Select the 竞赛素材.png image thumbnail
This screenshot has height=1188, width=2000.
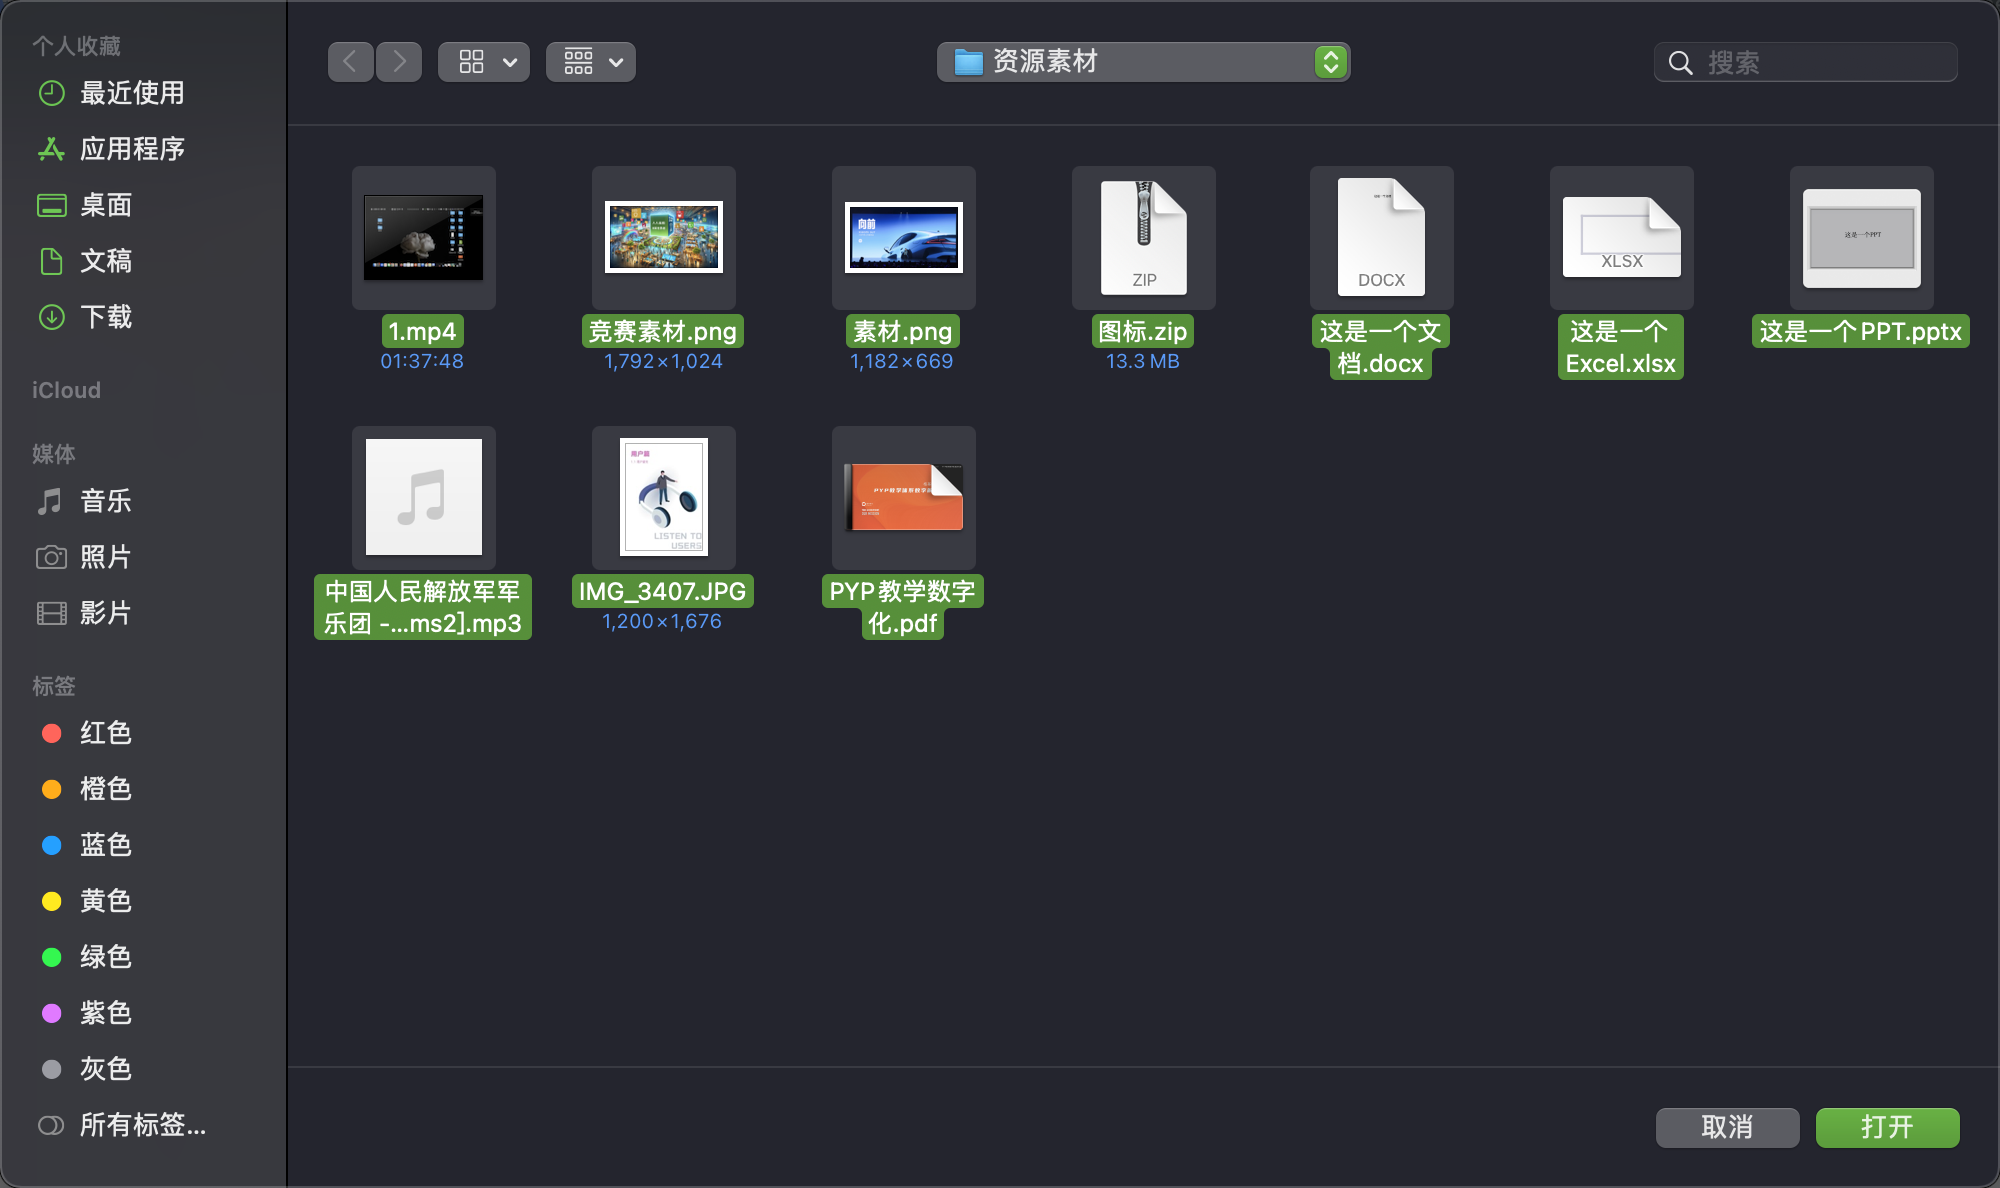(664, 238)
